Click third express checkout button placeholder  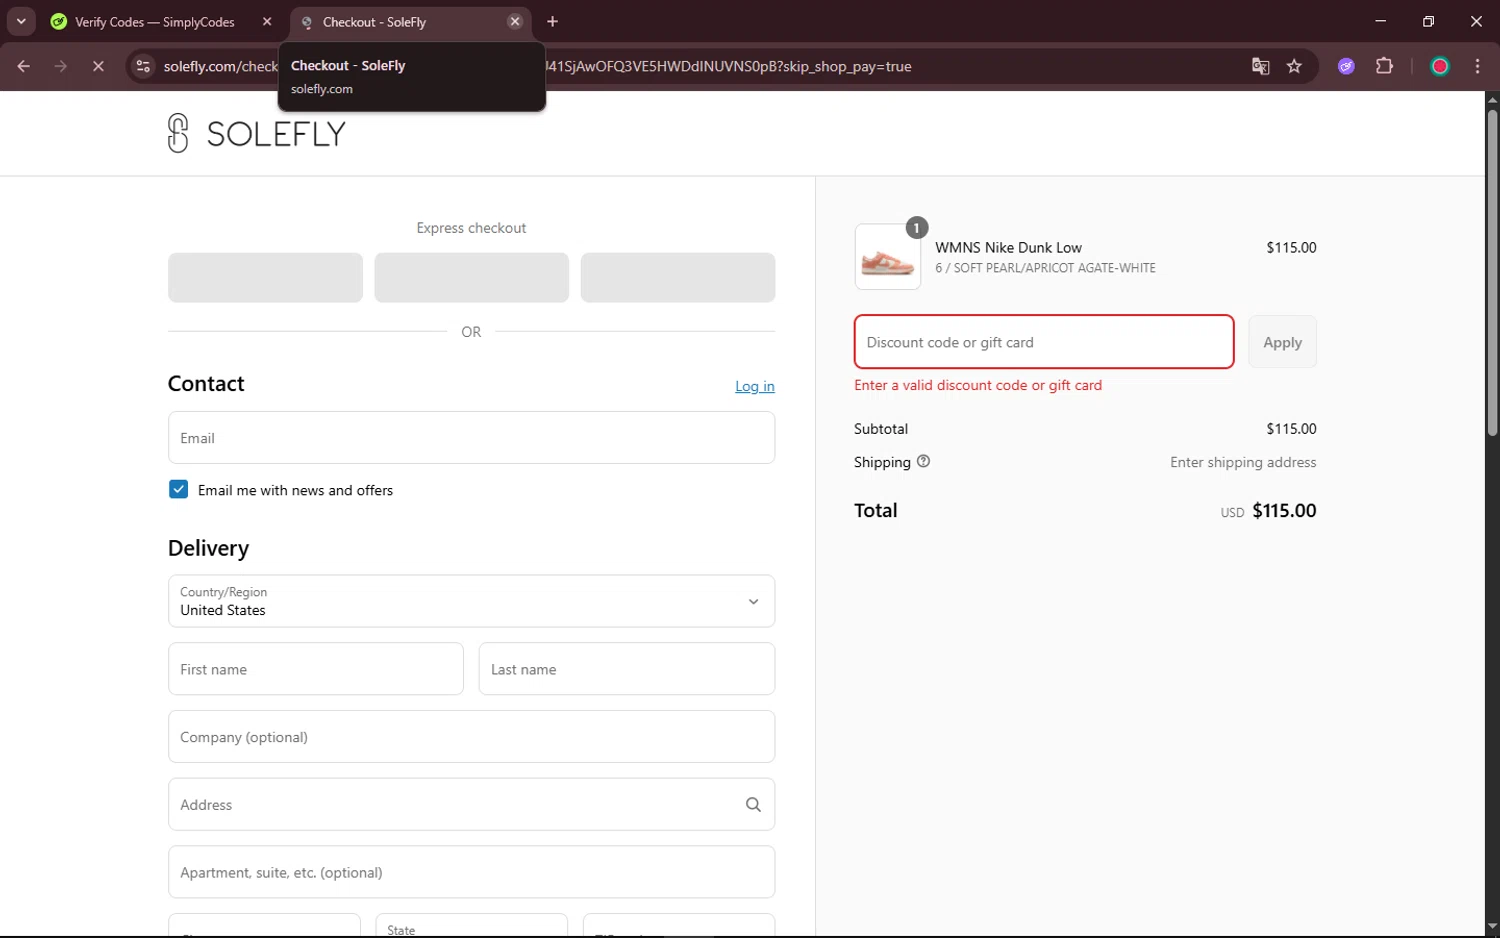pyautogui.click(x=678, y=277)
